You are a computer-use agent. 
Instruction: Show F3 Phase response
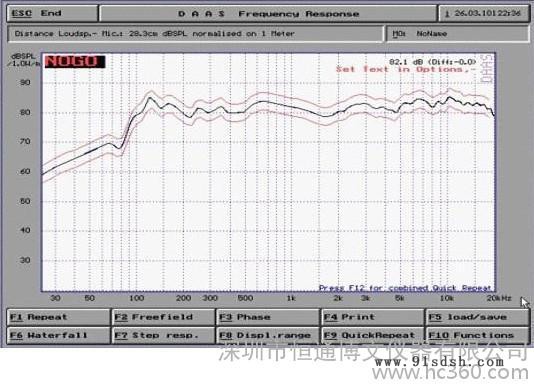tap(268, 317)
